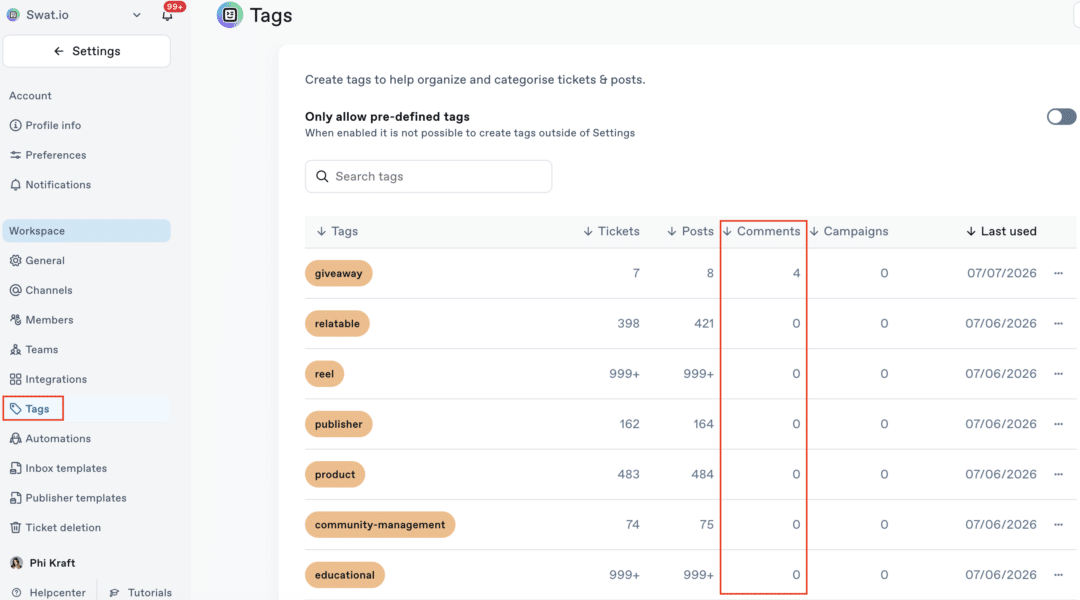Click the Integrations grid icon

[15, 379]
